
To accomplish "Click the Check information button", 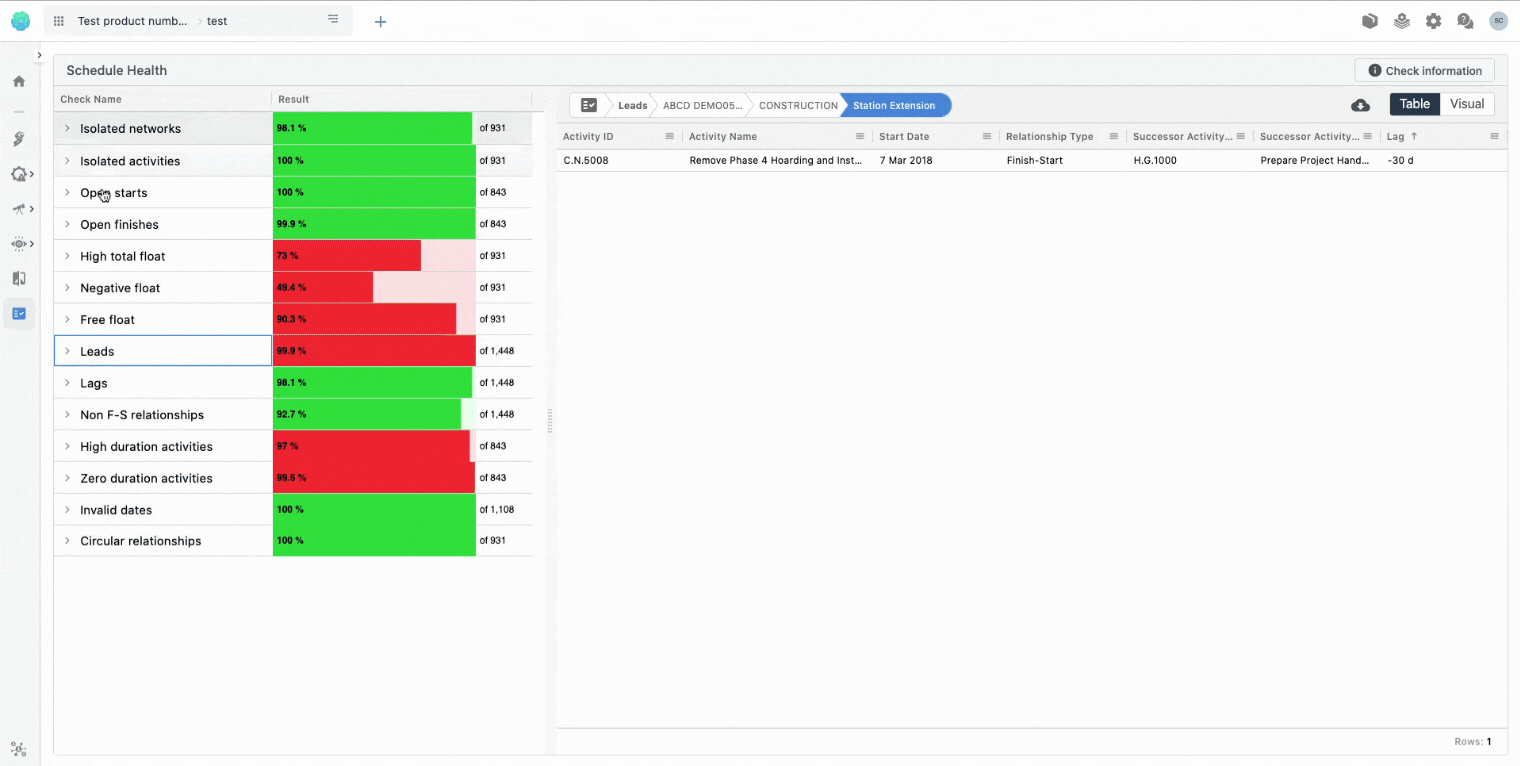I will (1424, 71).
